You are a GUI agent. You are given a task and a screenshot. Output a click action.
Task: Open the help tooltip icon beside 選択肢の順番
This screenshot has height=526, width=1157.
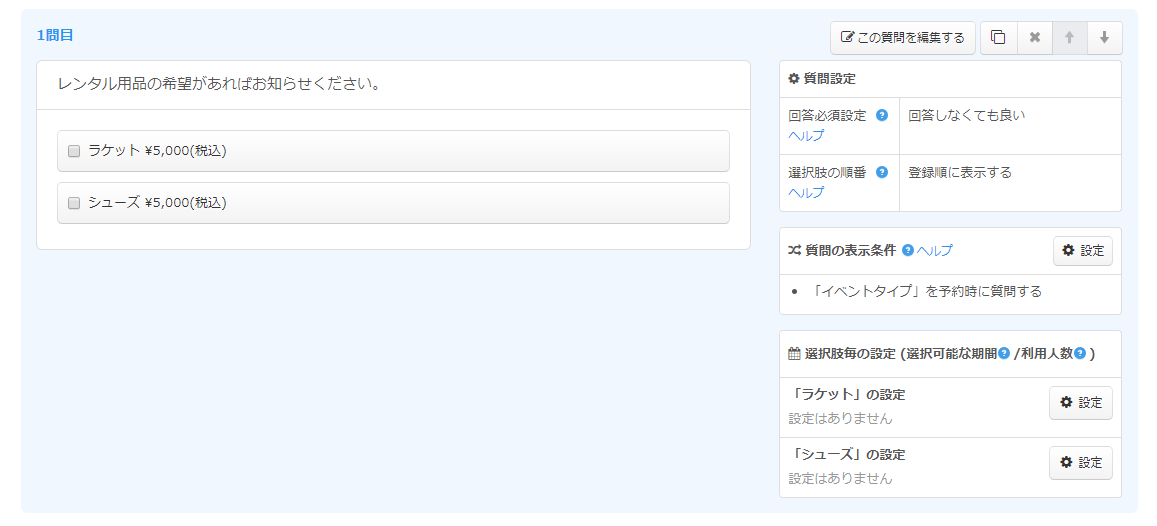tap(881, 172)
